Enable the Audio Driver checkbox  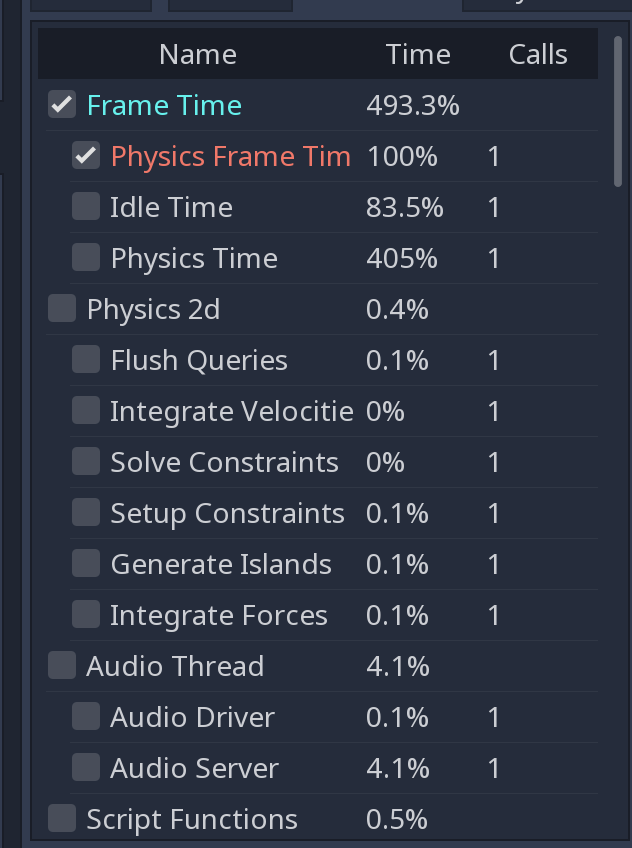(85, 716)
